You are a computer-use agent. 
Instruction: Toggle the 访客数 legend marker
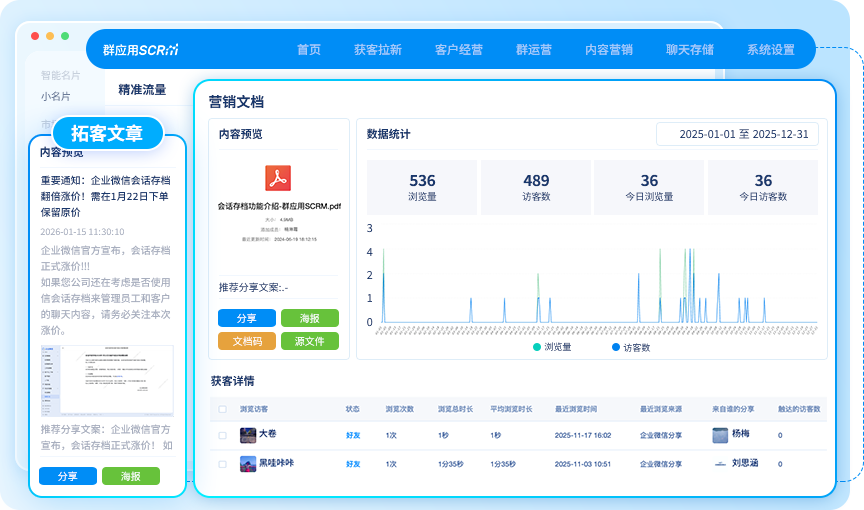(616, 347)
